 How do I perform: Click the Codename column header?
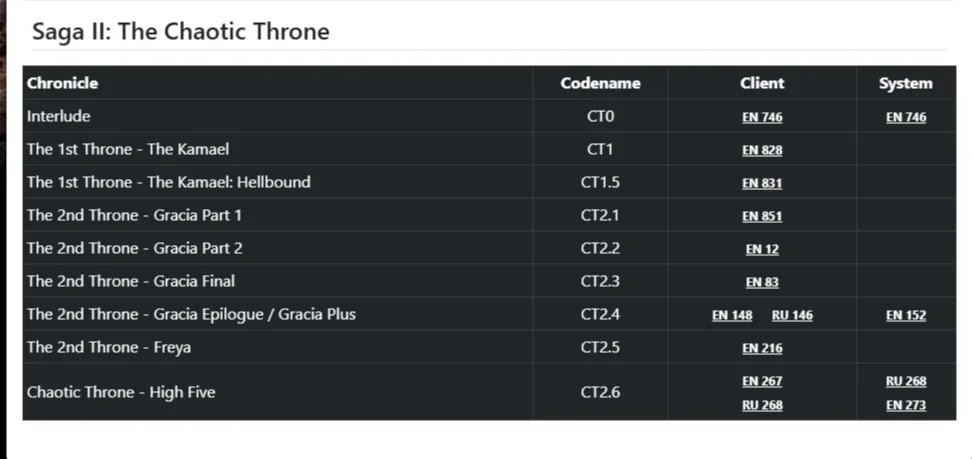point(600,83)
